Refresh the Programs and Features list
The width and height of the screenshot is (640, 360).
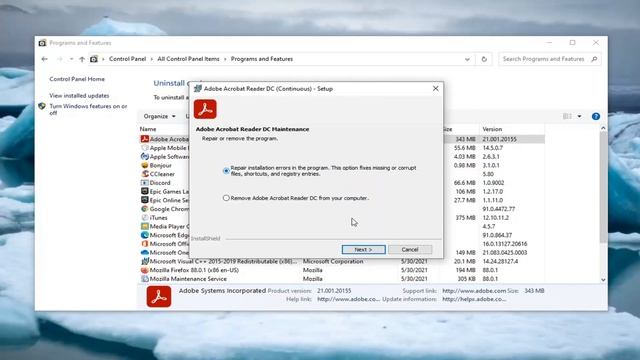point(484,59)
